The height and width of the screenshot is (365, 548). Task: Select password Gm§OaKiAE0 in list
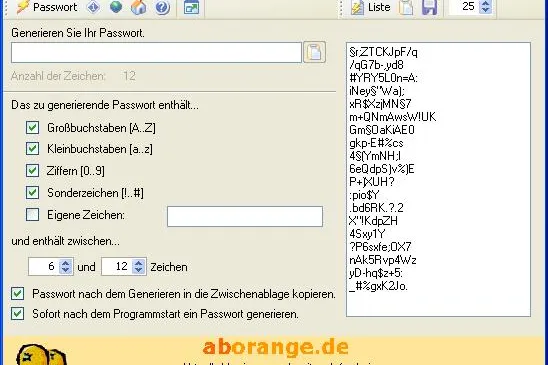(382, 130)
